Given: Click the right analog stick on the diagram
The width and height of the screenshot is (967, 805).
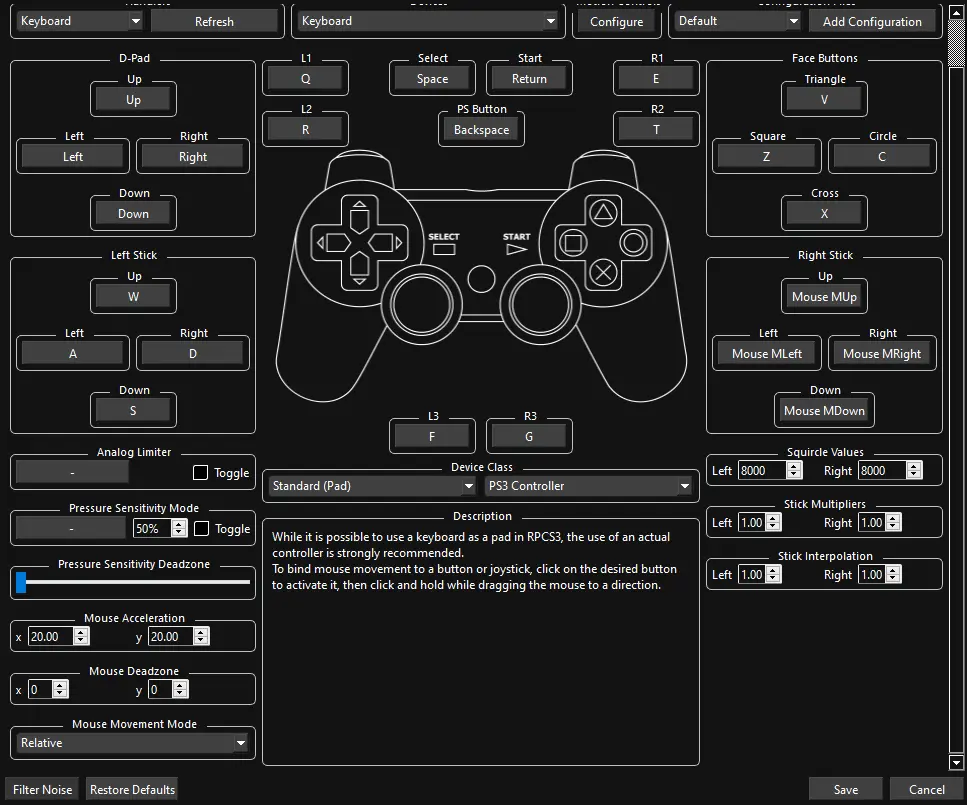Looking at the screenshot, I should pyautogui.click(x=540, y=305).
